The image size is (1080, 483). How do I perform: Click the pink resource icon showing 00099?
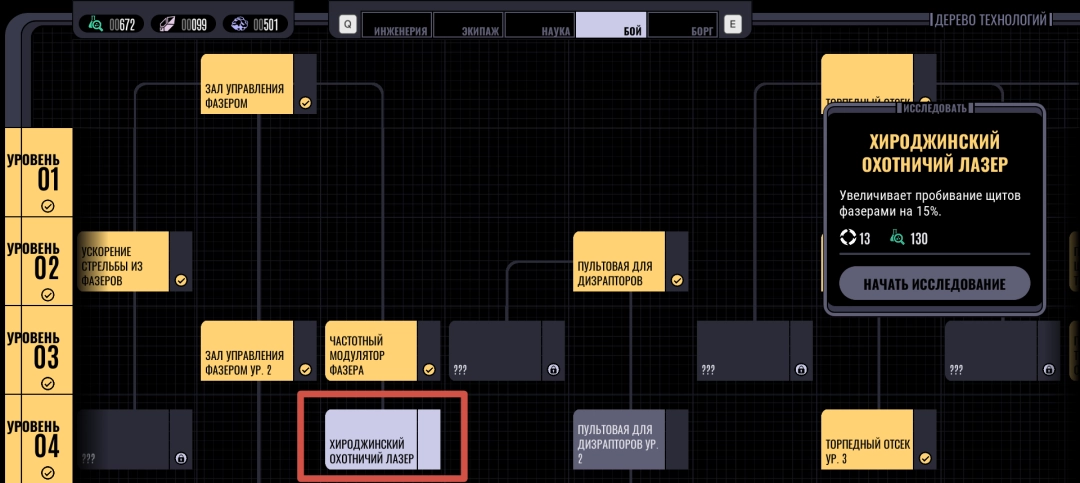coord(166,24)
